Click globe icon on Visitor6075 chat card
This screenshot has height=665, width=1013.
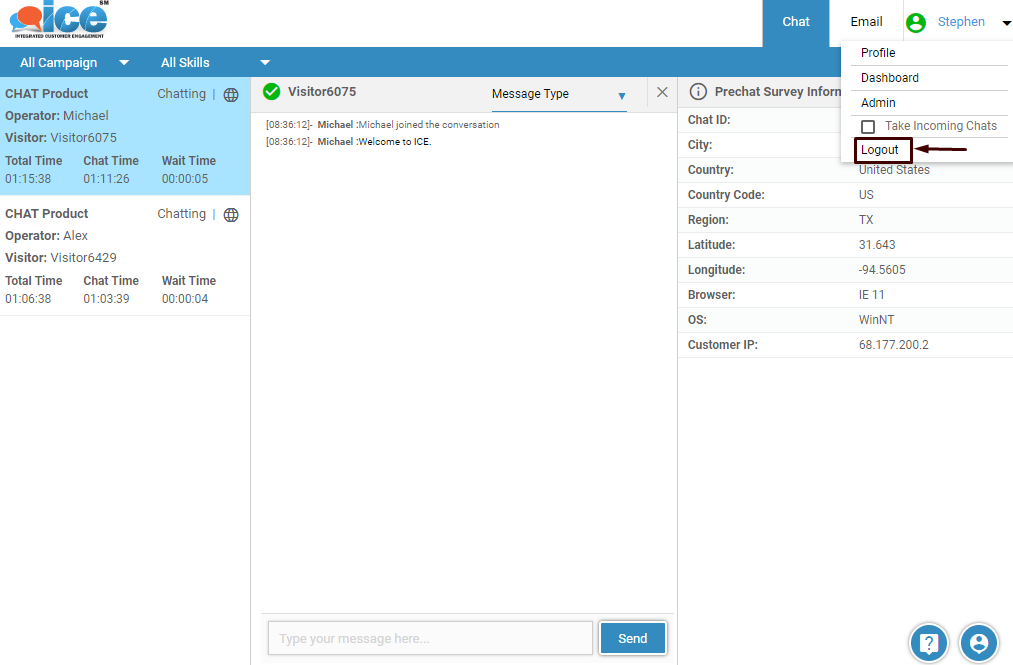coord(231,95)
